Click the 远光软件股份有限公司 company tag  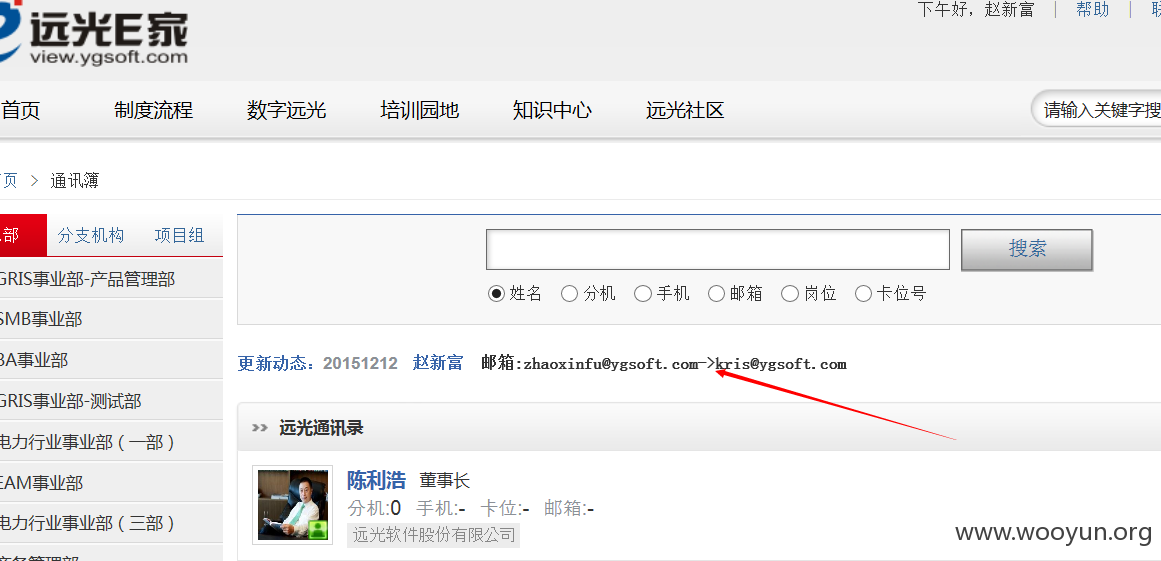433,534
